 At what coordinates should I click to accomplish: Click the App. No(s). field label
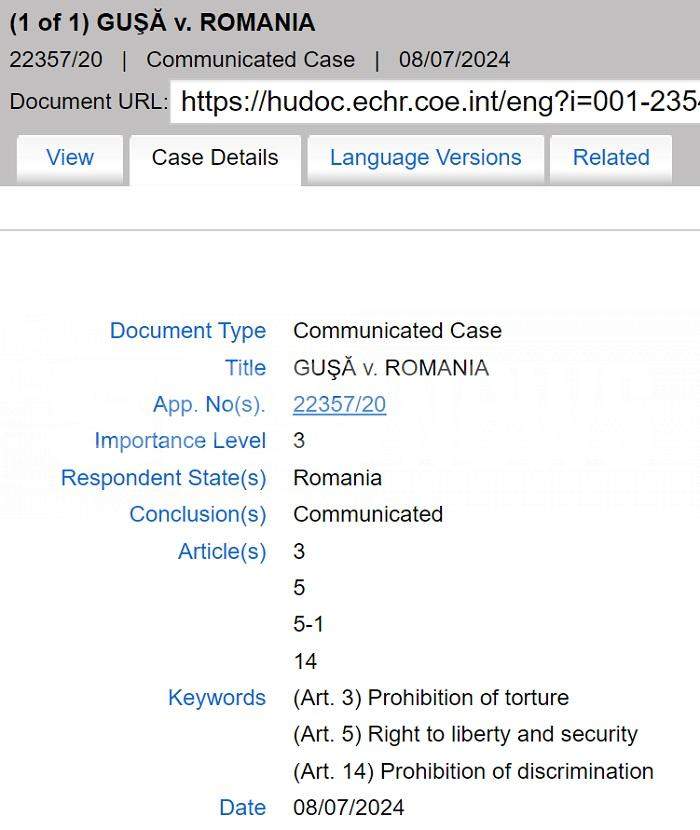coord(209,405)
